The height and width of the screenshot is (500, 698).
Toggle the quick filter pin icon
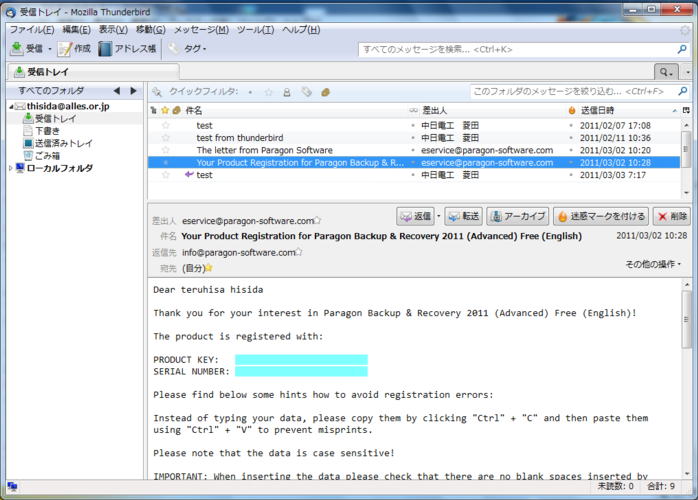[157, 92]
